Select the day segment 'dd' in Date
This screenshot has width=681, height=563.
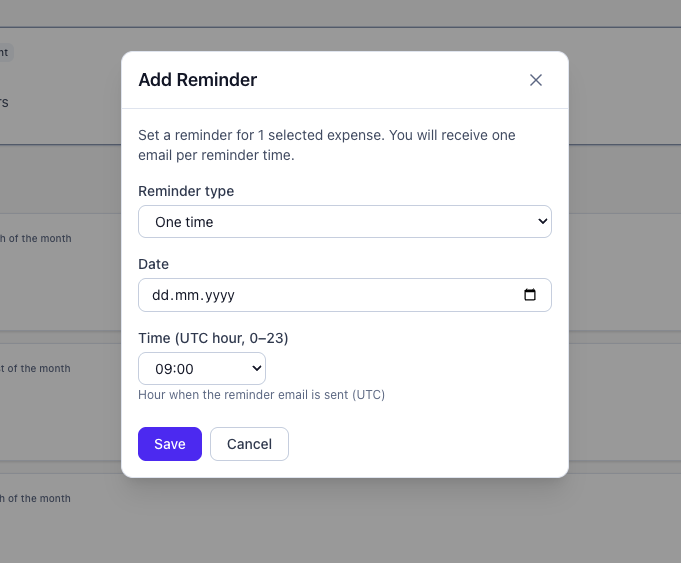pyautogui.click(x=161, y=296)
